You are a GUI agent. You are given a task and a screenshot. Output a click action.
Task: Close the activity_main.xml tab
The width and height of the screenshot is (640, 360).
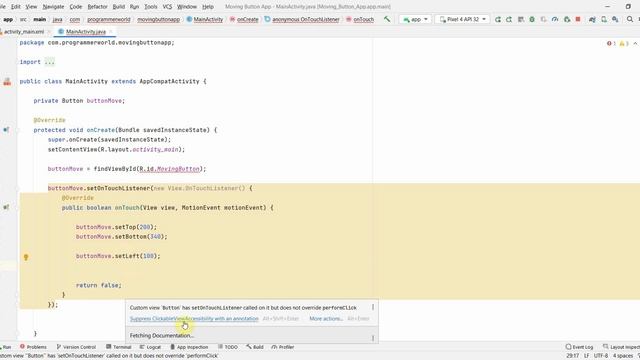49,31
